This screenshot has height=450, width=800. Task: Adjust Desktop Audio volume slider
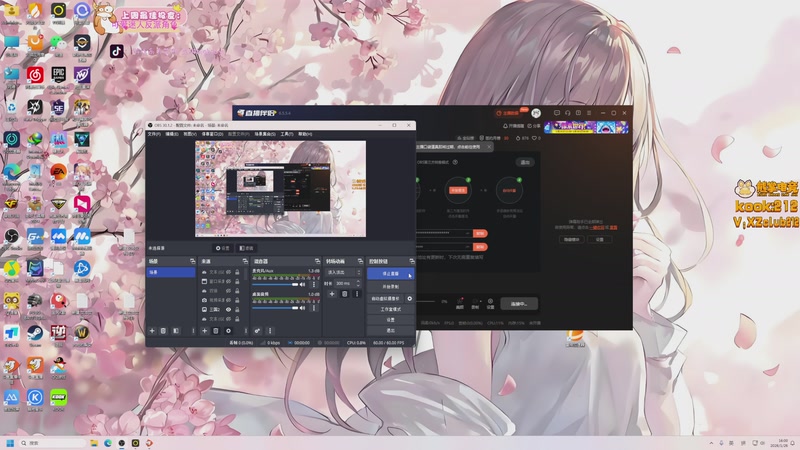[x=276, y=308]
